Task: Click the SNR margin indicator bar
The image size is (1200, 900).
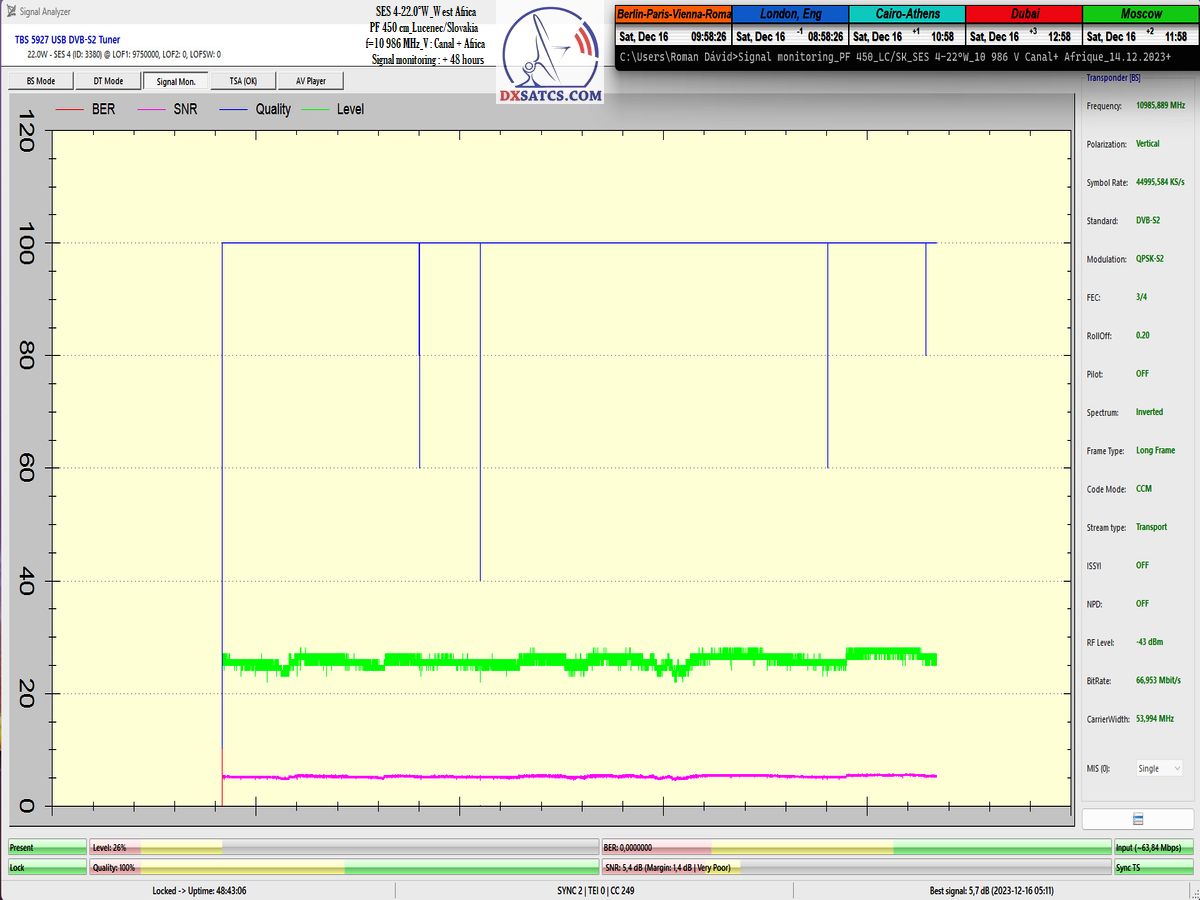Action: click(x=856, y=868)
